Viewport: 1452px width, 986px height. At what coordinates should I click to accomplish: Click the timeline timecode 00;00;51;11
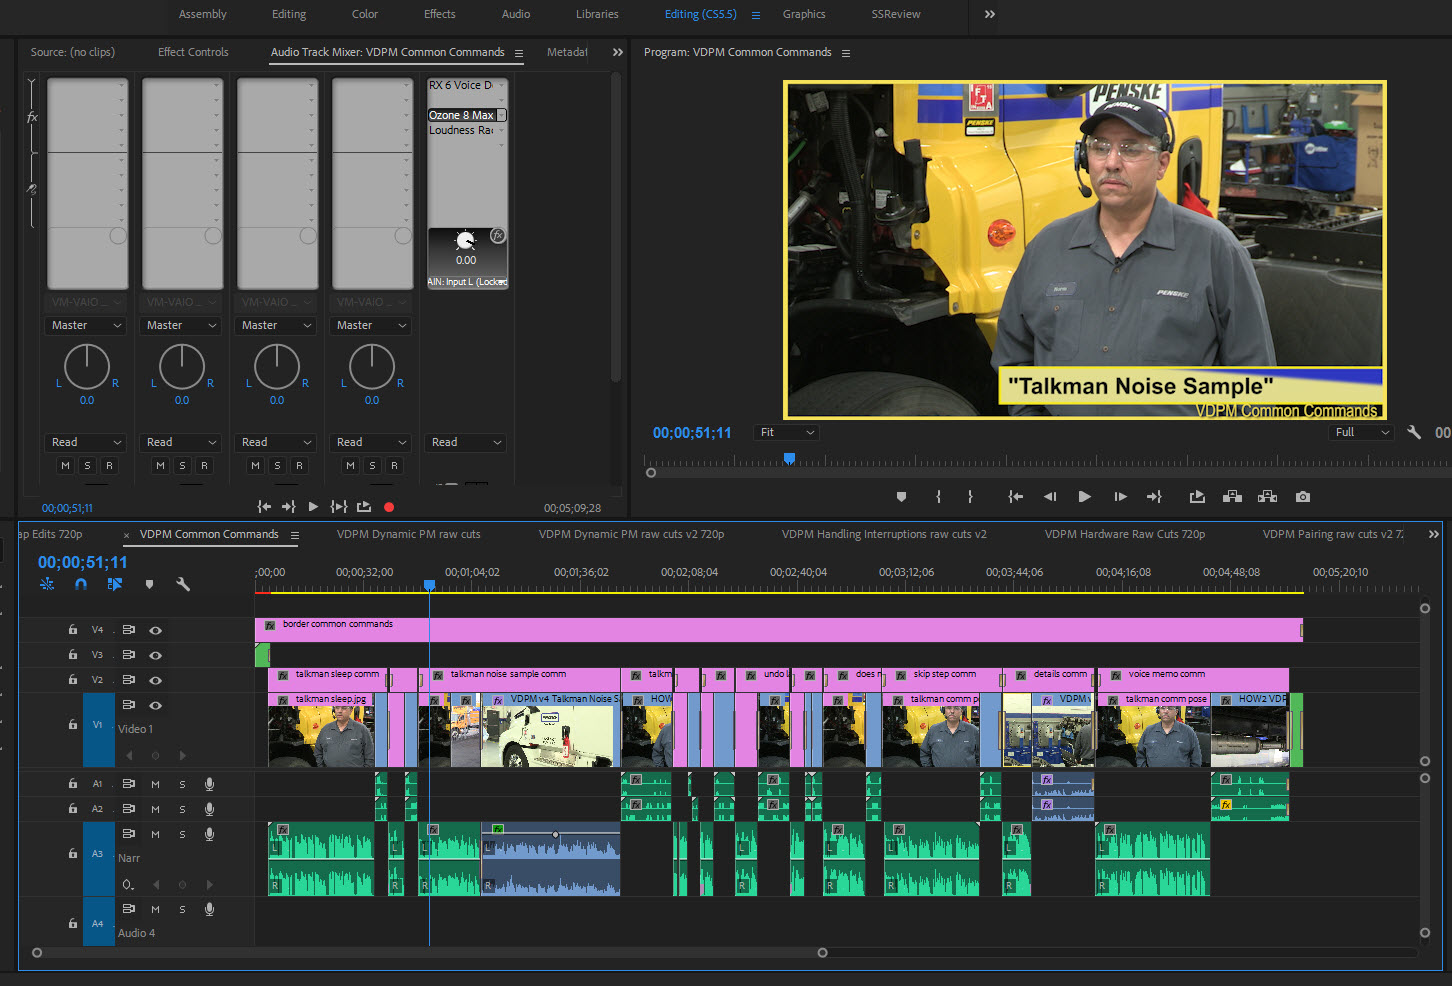[x=82, y=562]
